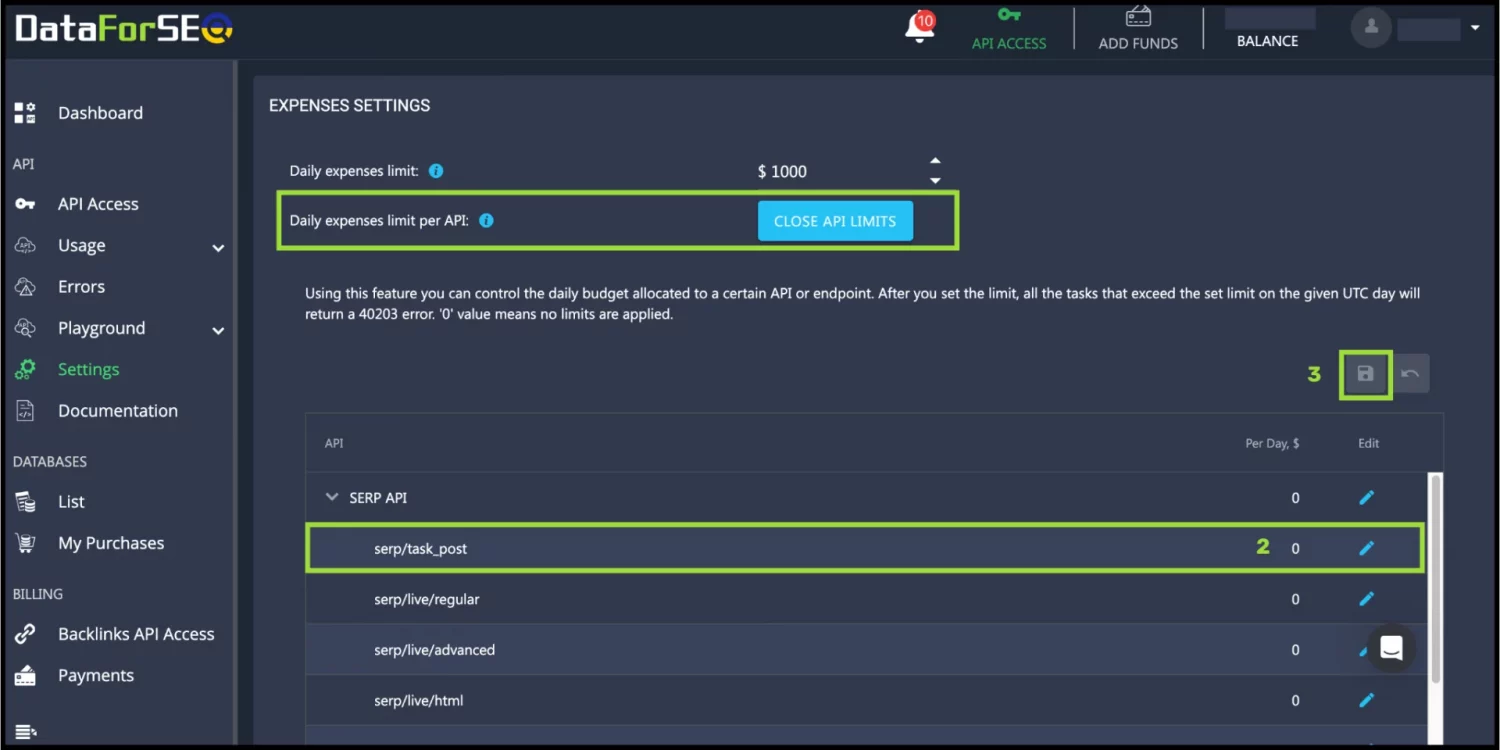This screenshot has height=750, width=1500.
Task: Open Dashboard in the sidebar
Action: (100, 113)
